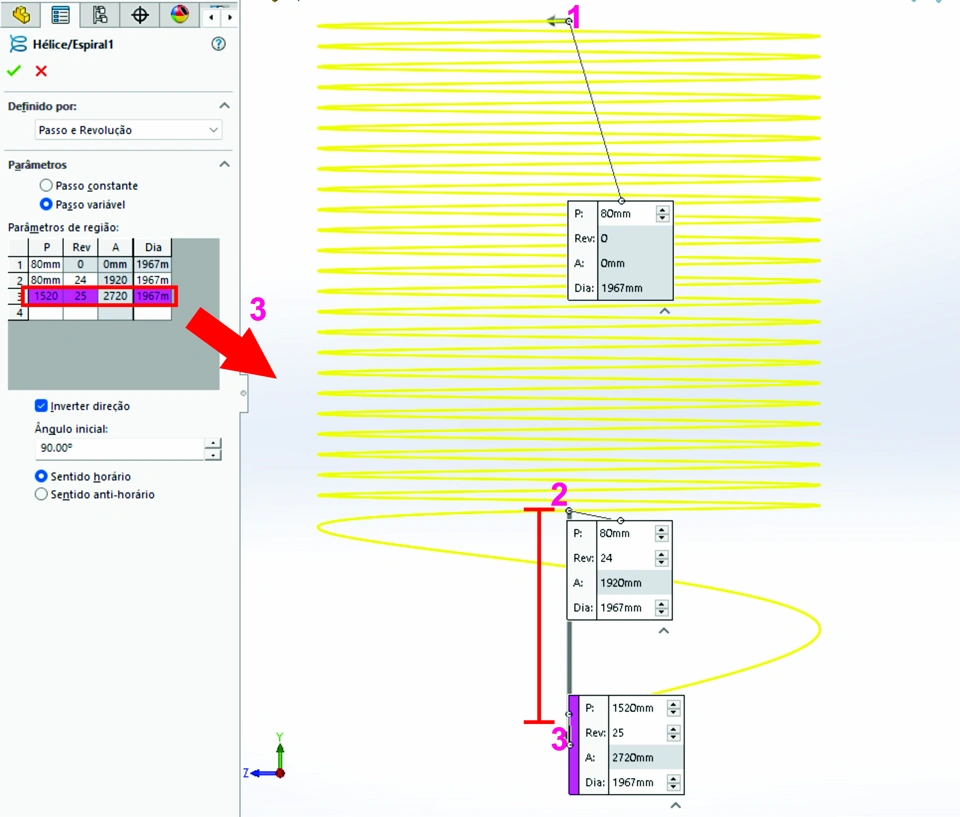The image size is (960, 817).
Task: Toggle the Inverter direção checkbox
Action: pos(41,405)
